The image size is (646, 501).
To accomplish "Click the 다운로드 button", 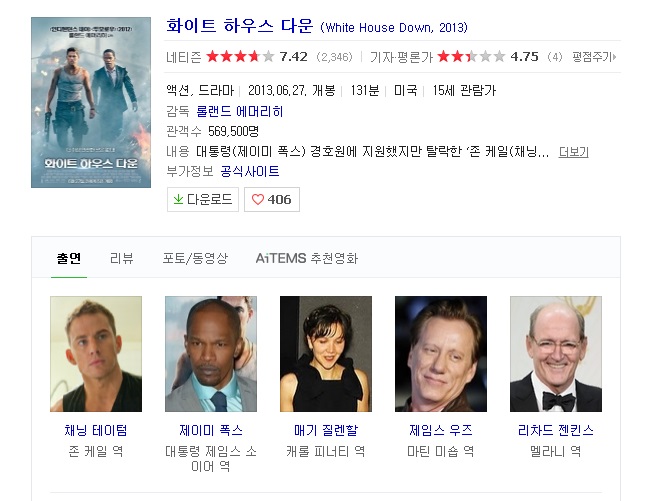I will coord(203,199).
